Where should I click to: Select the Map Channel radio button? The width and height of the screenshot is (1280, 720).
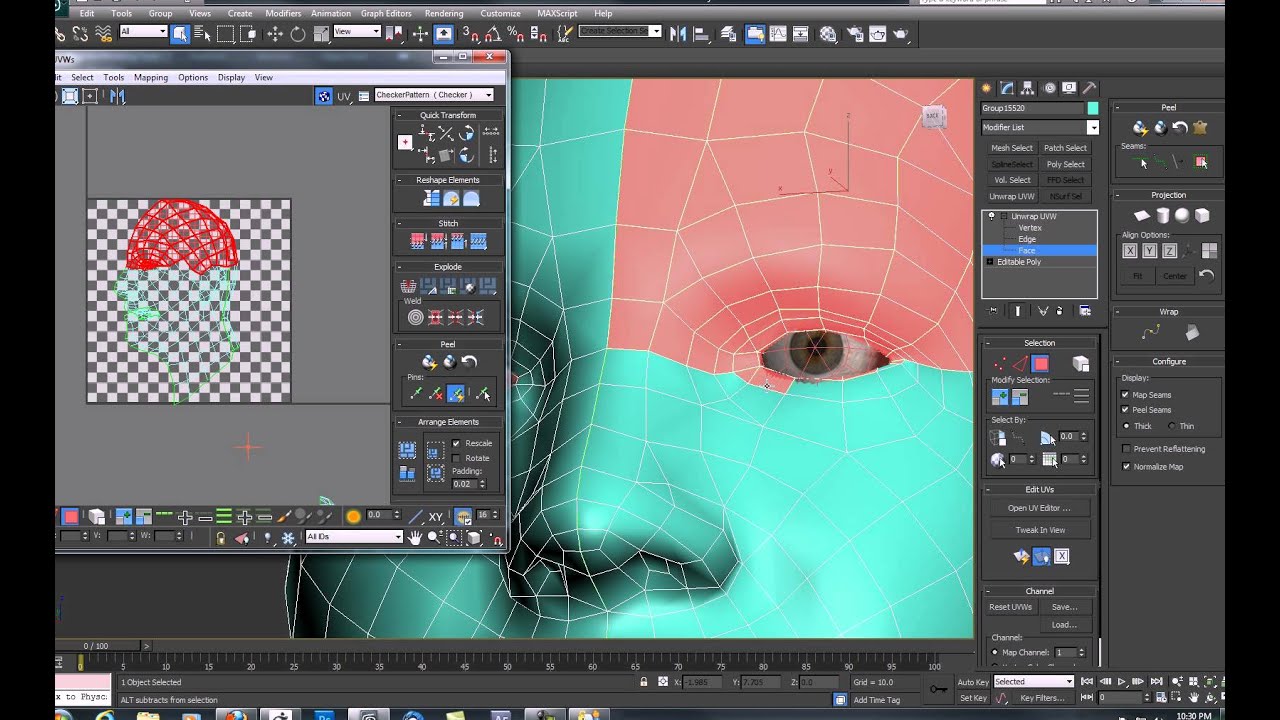tap(995, 652)
